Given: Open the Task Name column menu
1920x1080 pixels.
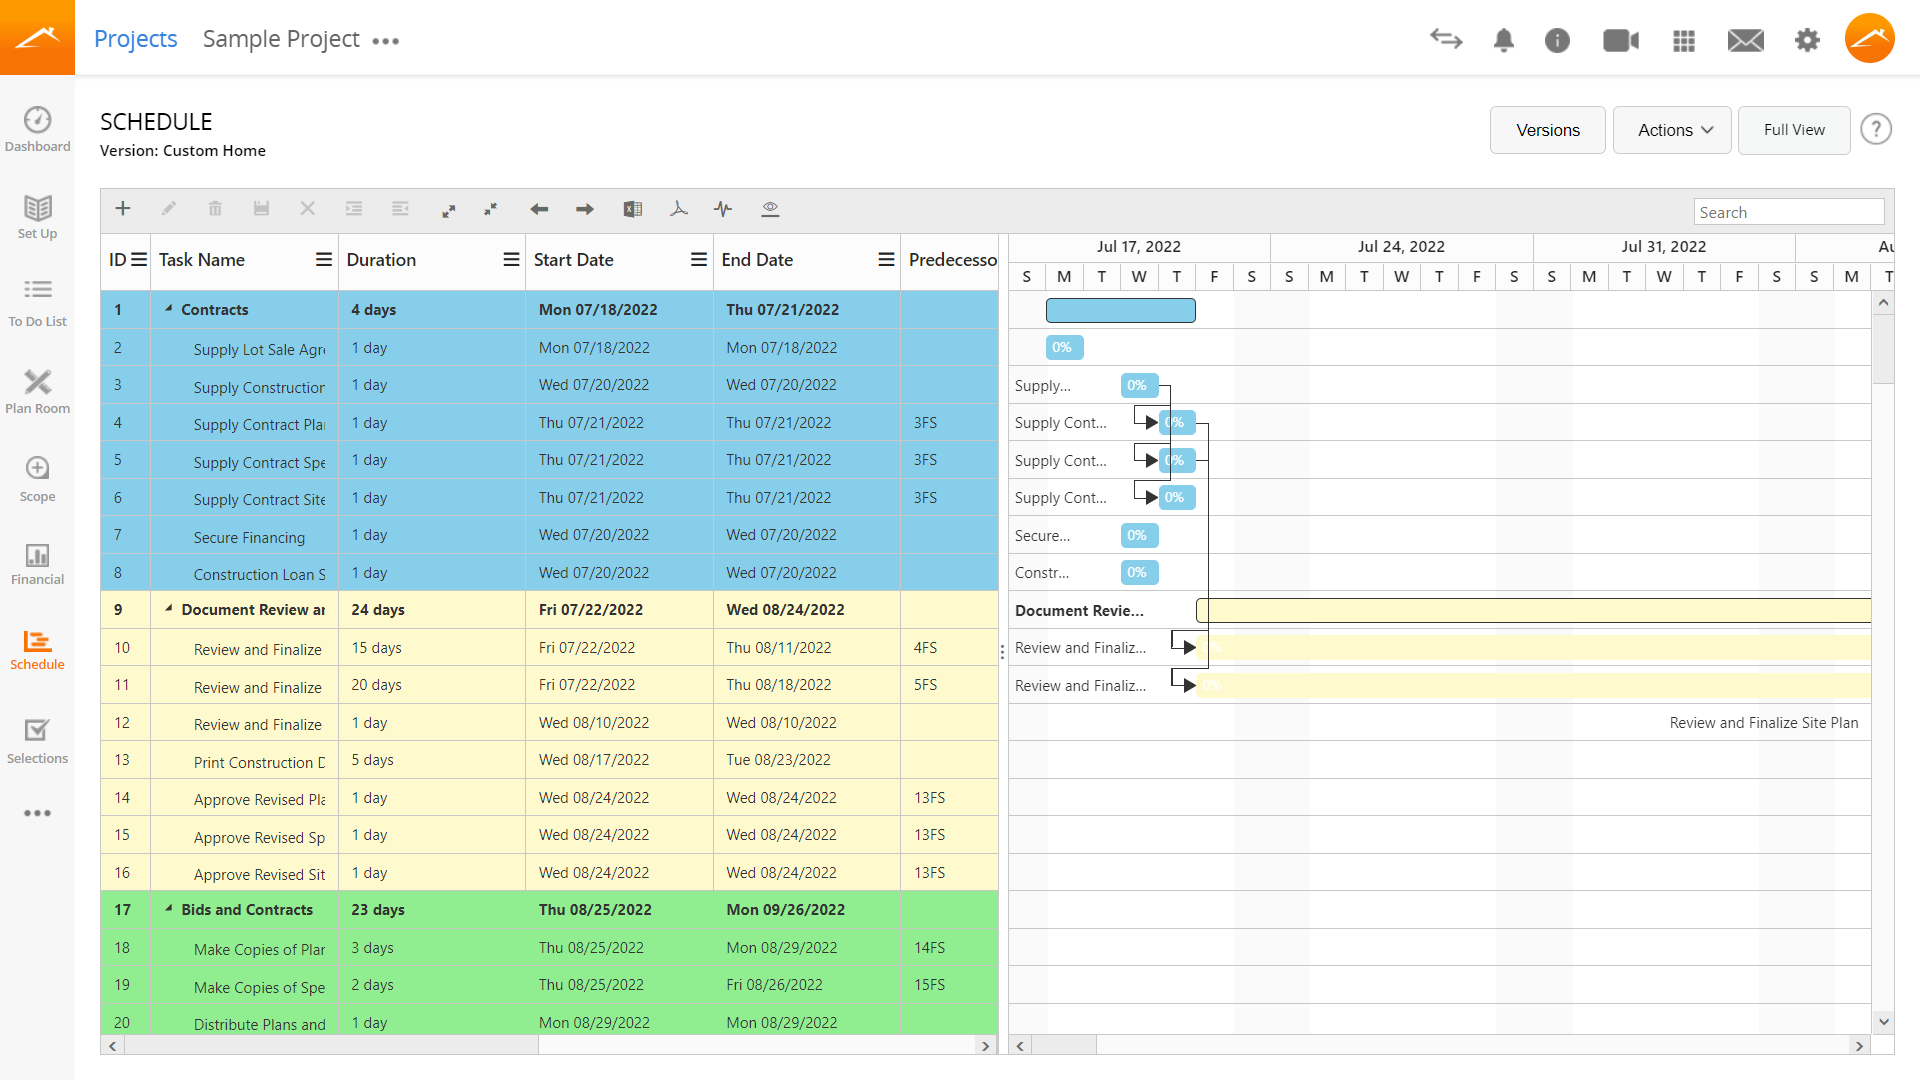Looking at the screenshot, I should [324, 260].
